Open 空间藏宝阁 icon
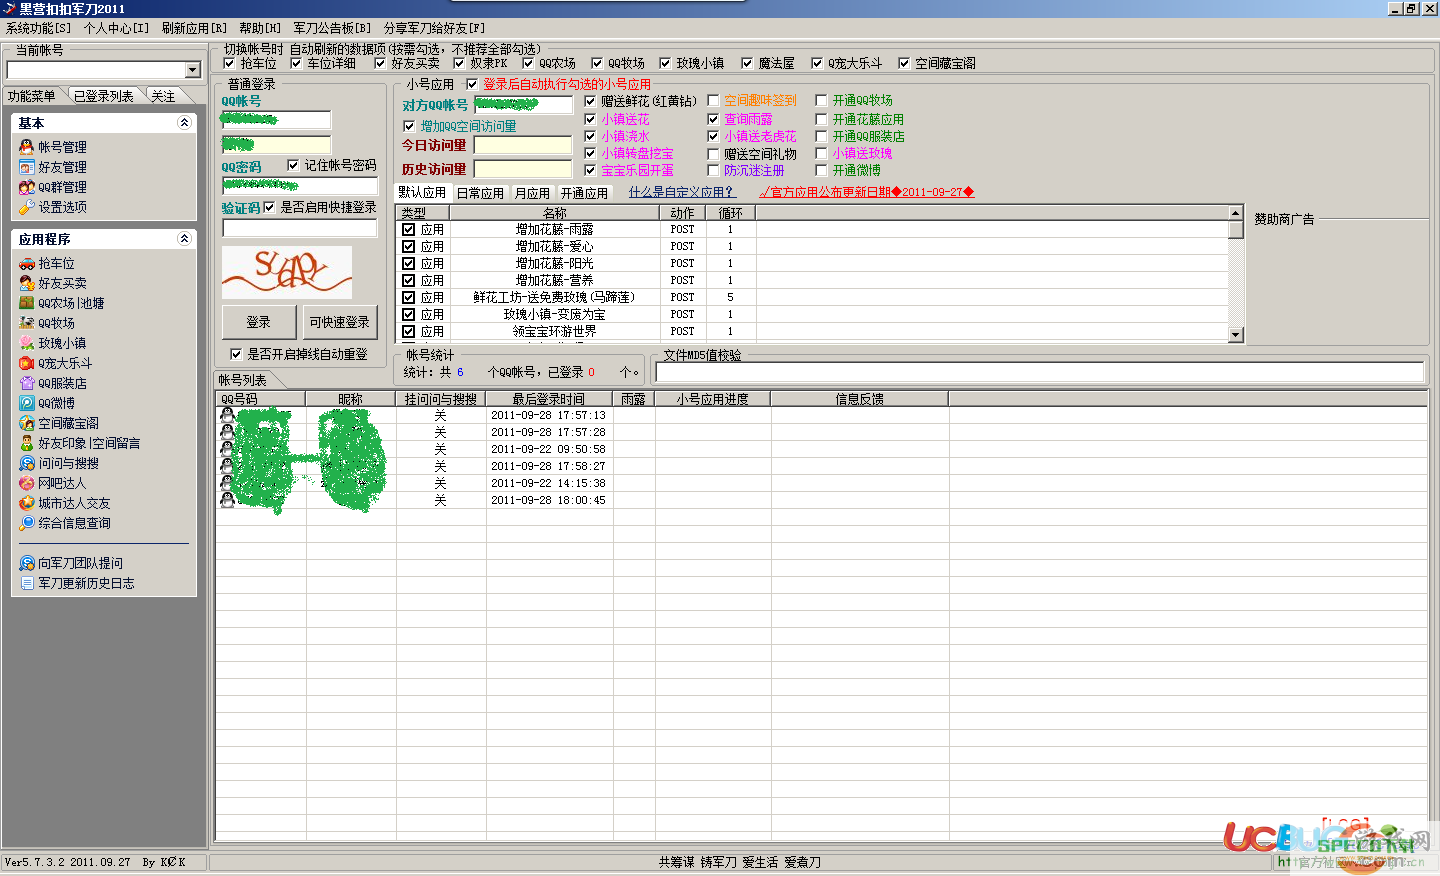This screenshot has height=876, width=1440. 27,423
